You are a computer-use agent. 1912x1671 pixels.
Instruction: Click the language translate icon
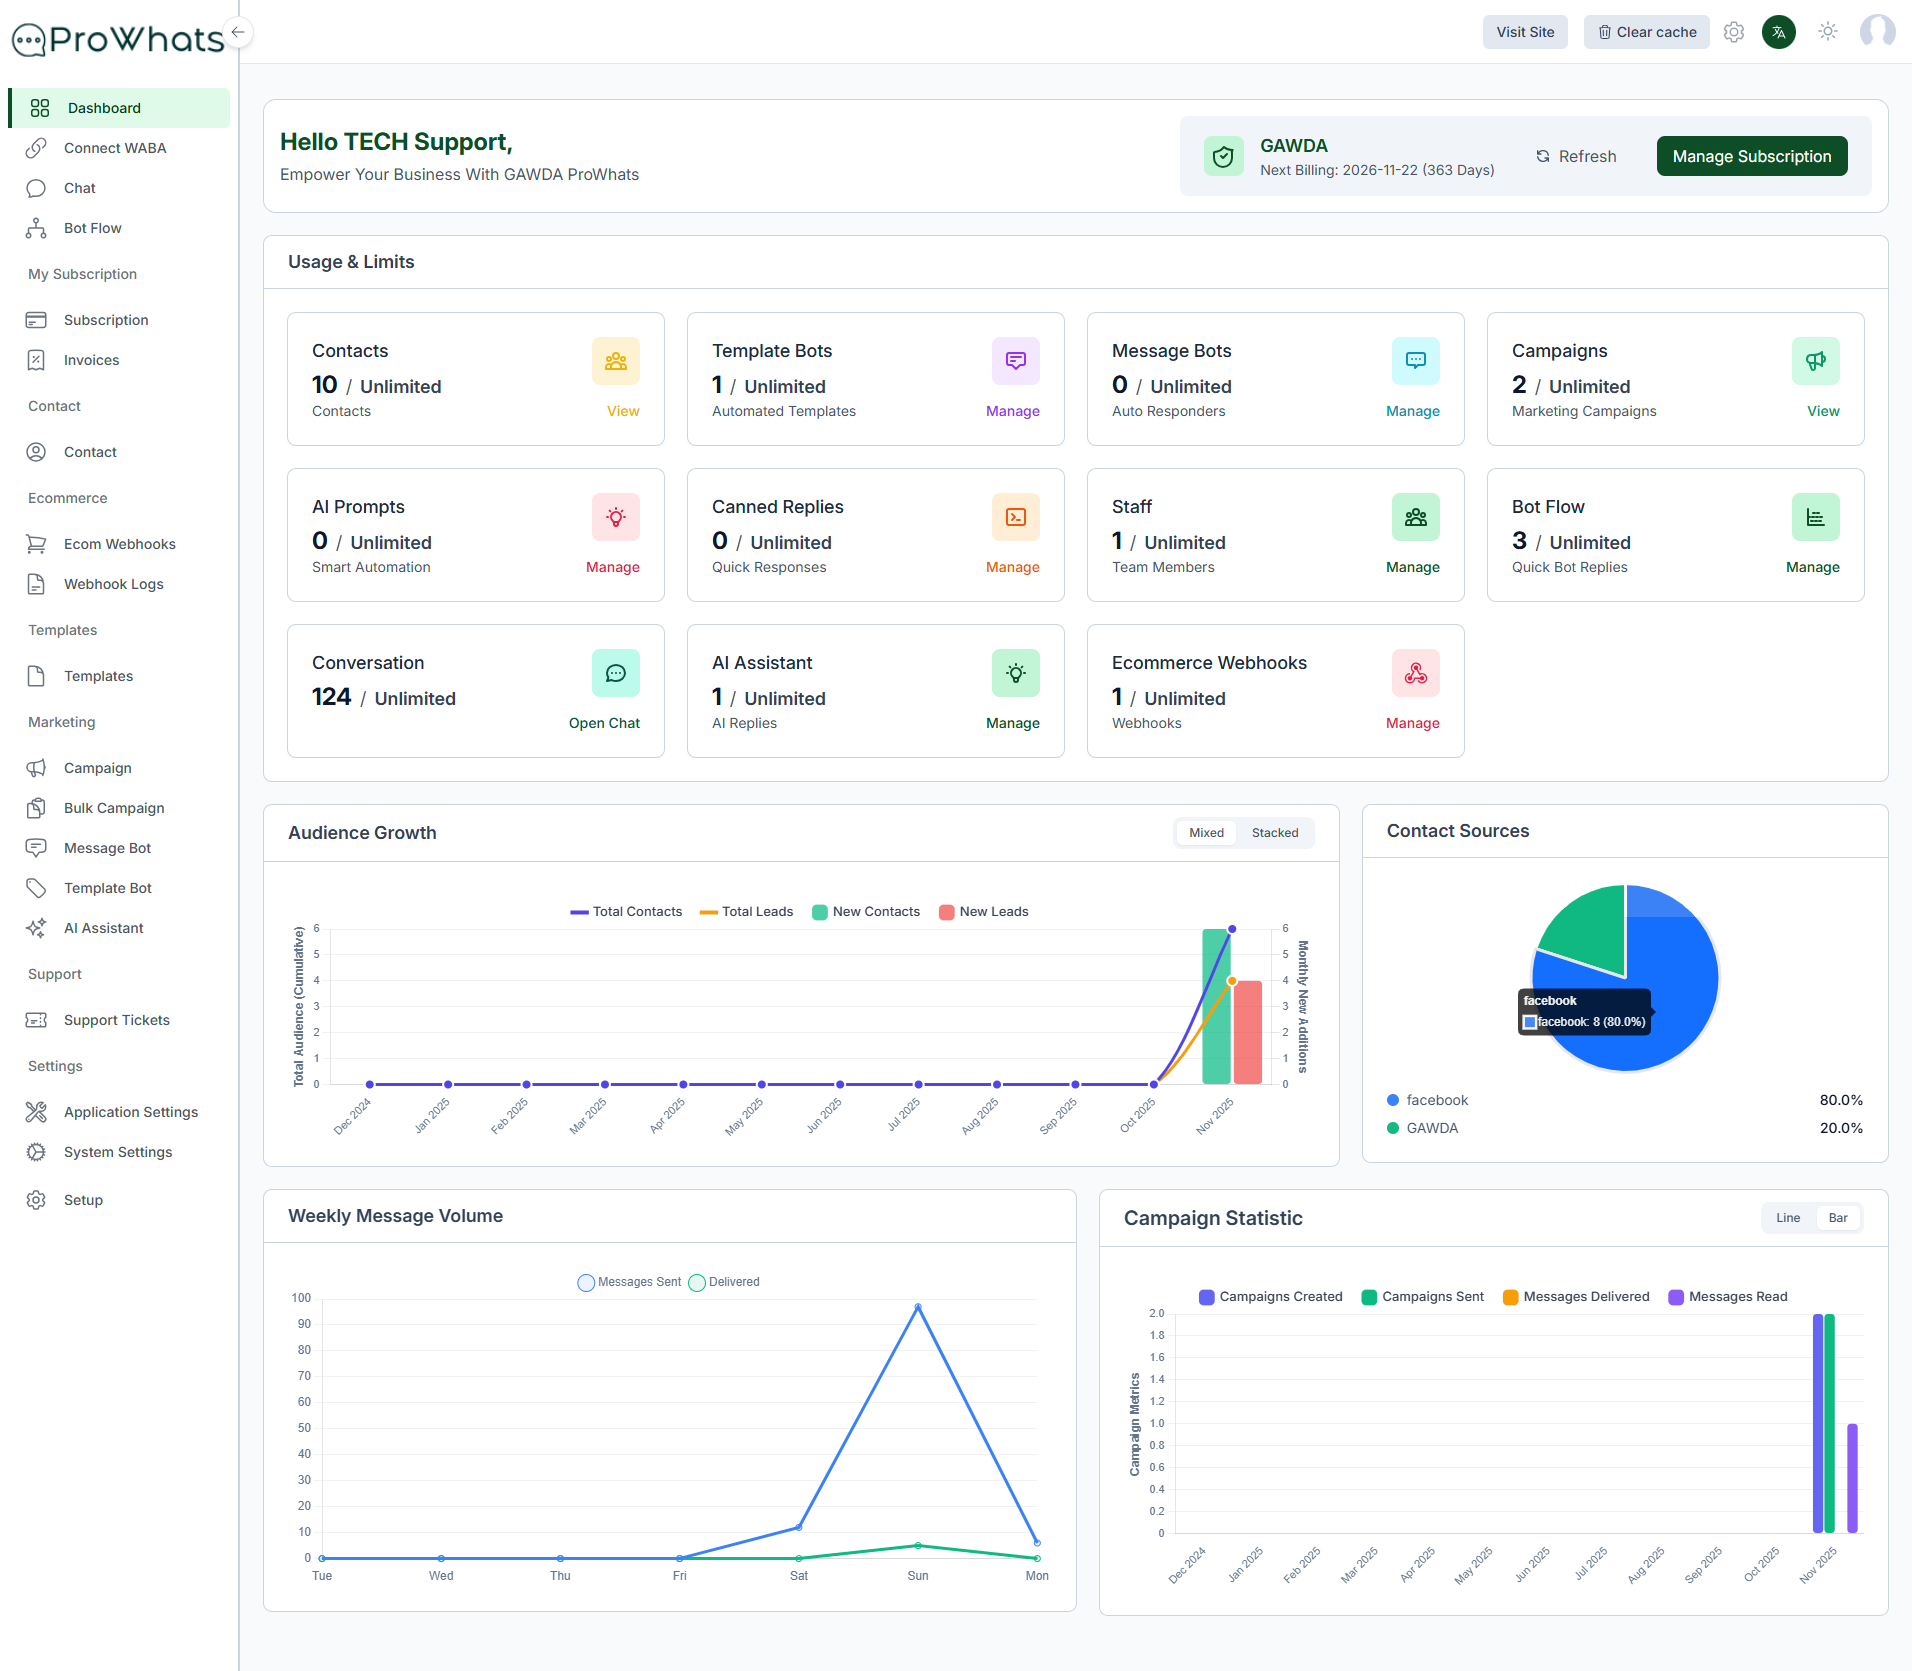[x=1779, y=32]
